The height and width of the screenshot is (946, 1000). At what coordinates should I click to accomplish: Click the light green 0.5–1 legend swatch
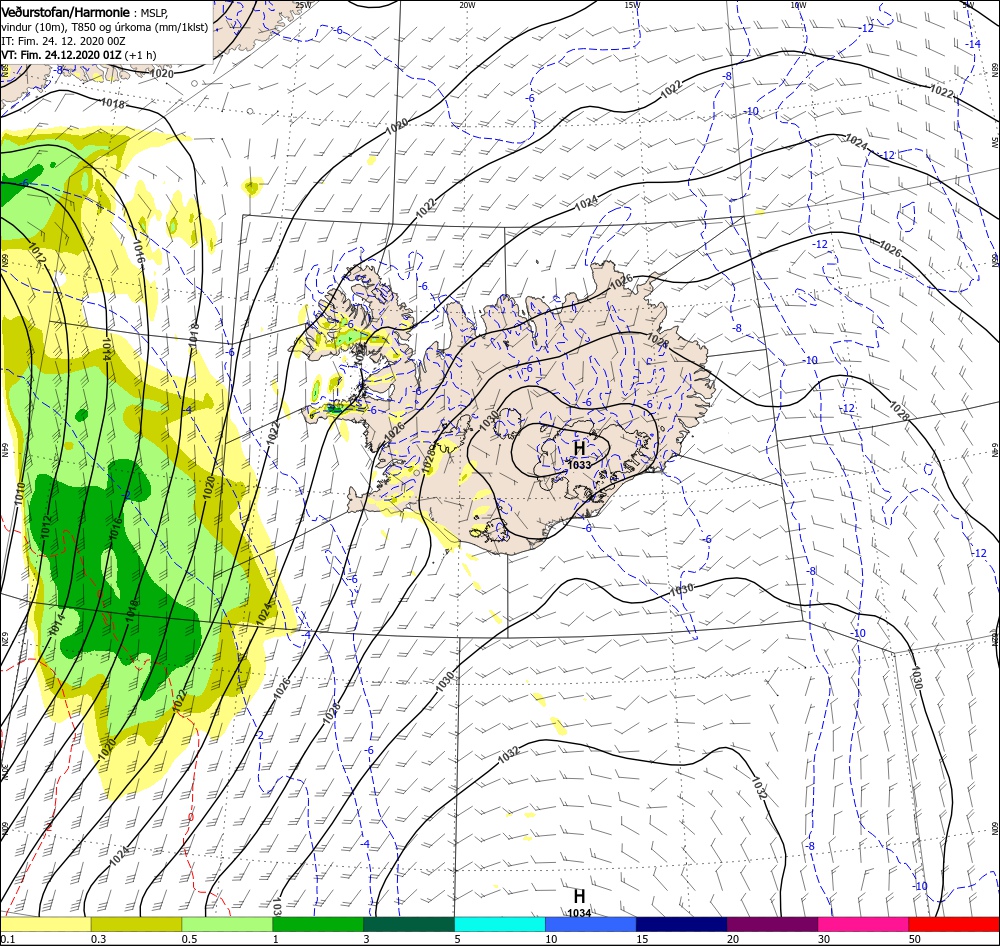[227, 924]
